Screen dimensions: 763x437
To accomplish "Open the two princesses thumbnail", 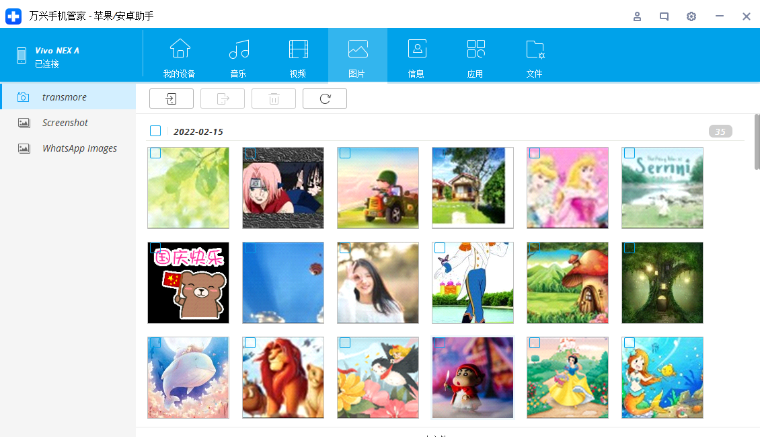I will point(567,188).
